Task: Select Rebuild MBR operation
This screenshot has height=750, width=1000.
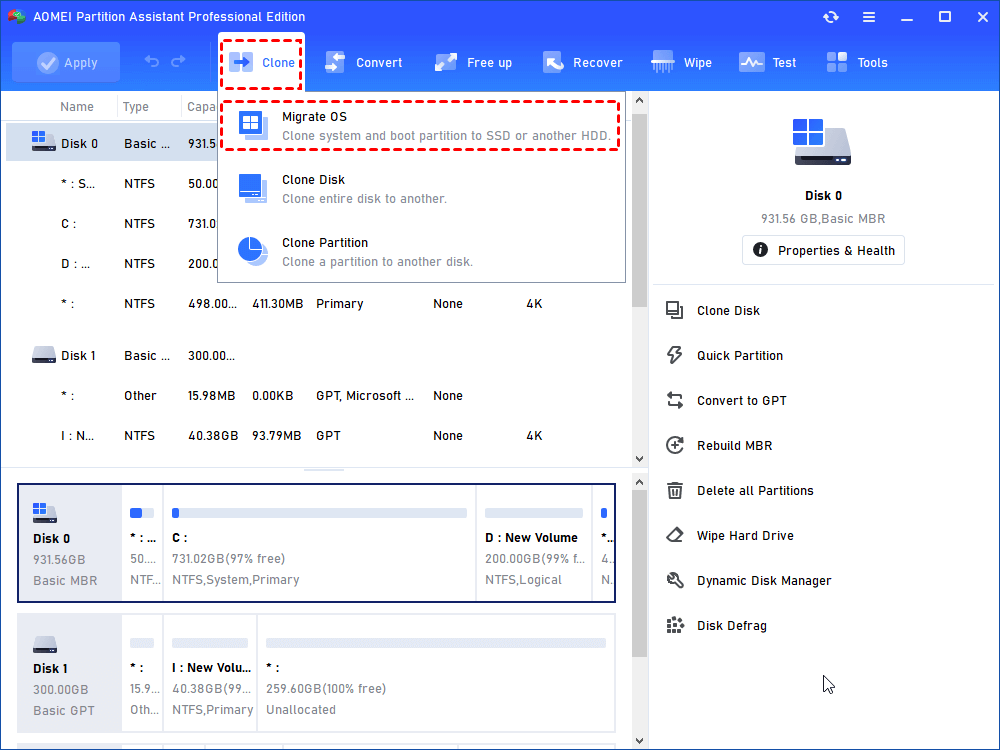Action: 734,446
